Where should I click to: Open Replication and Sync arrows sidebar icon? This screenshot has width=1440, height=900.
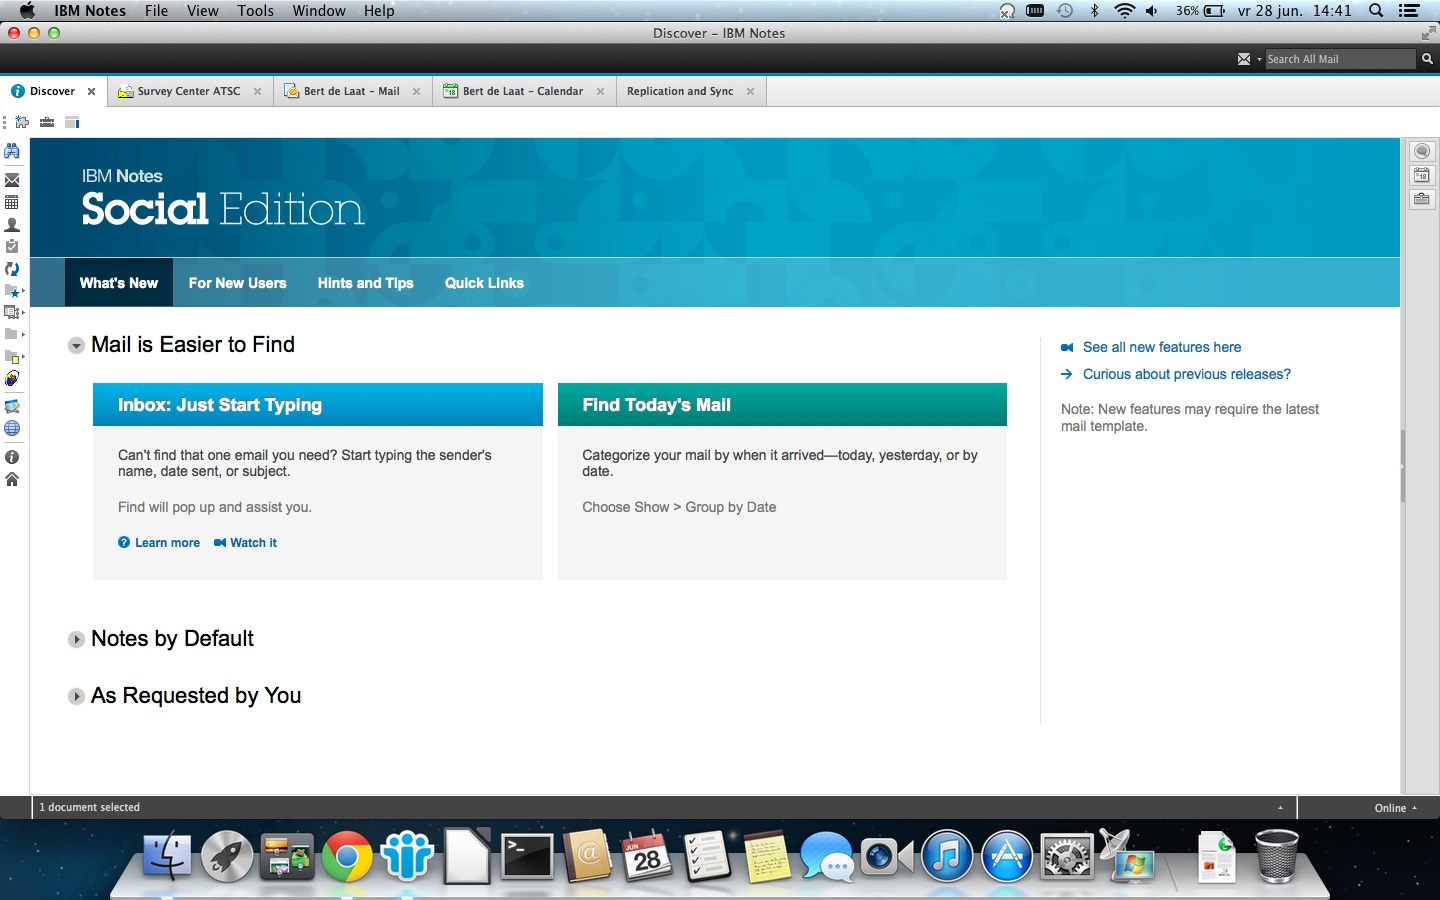(x=12, y=269)
